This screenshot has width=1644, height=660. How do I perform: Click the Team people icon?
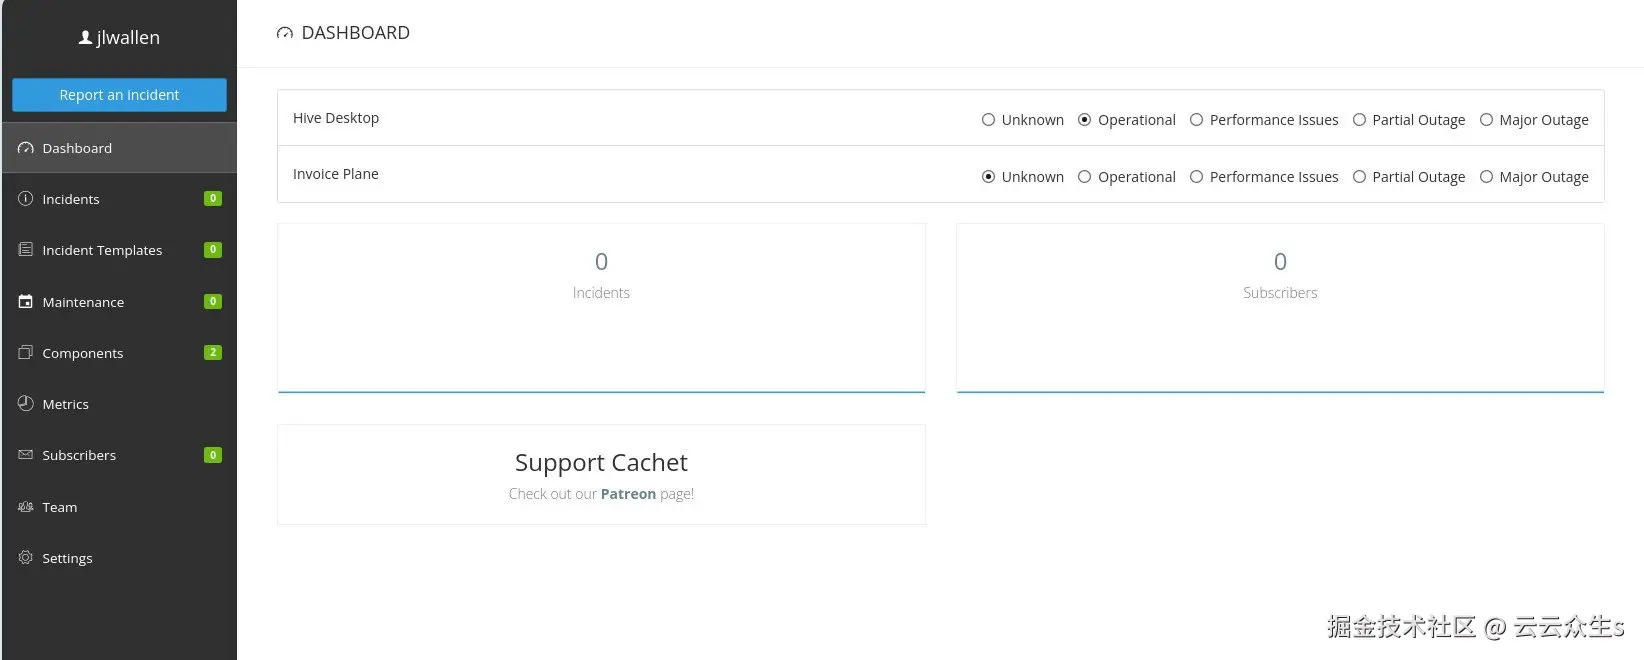click(x=26, y=507)
